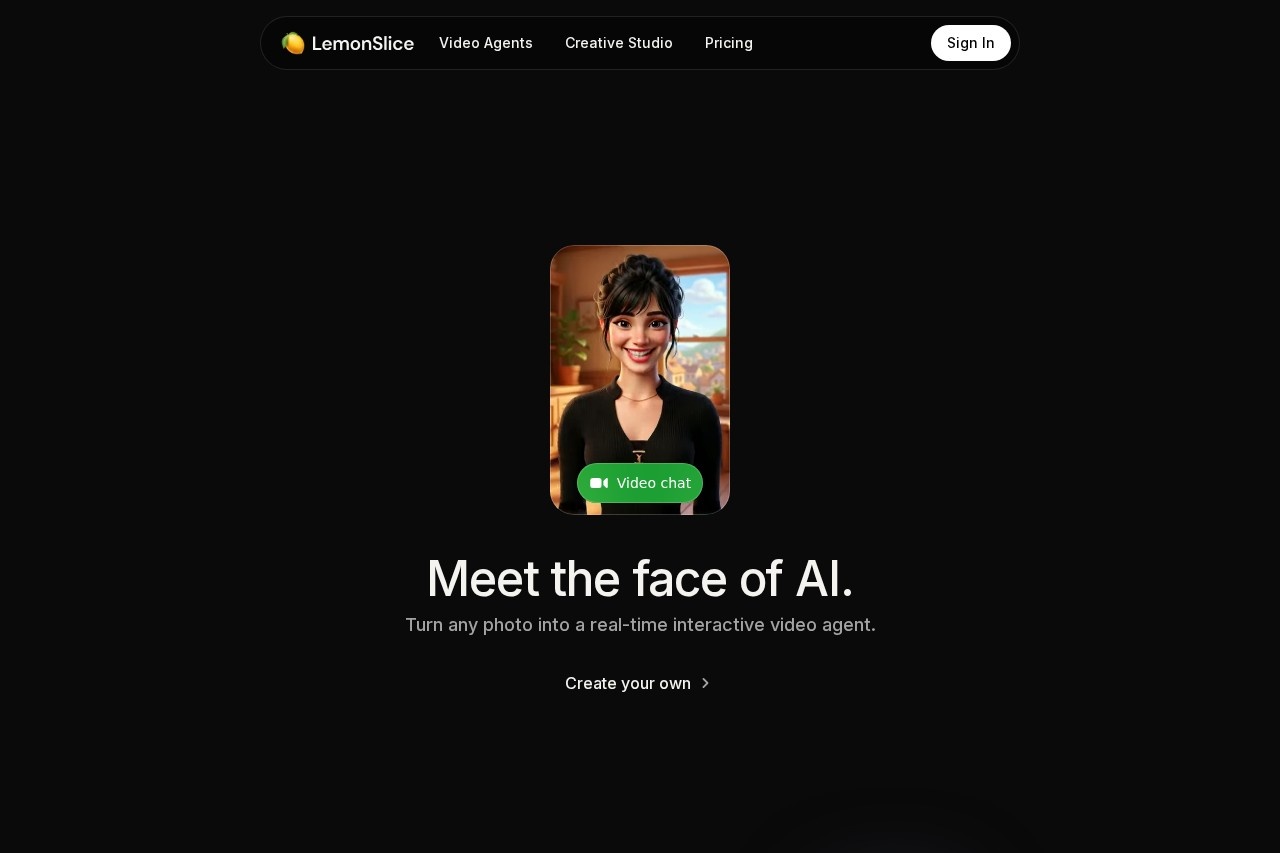Viewport: 1280px width, 853px height.
Task: Click empty navbar space left of Sign In
Action: (840, 43)
